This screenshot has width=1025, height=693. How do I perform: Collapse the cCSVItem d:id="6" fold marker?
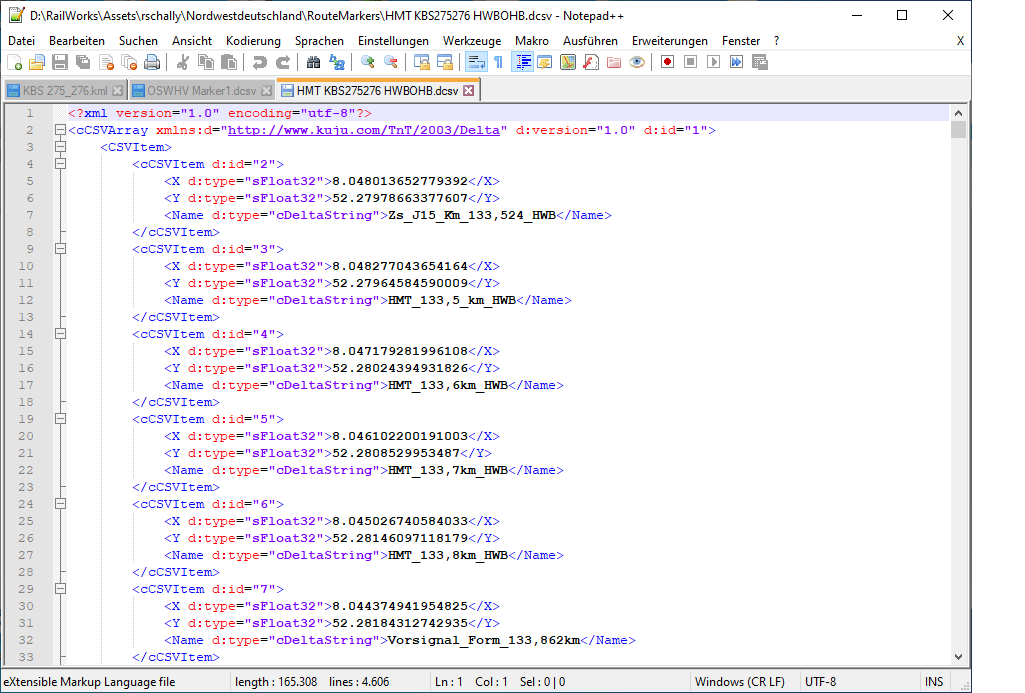(60, 504)
